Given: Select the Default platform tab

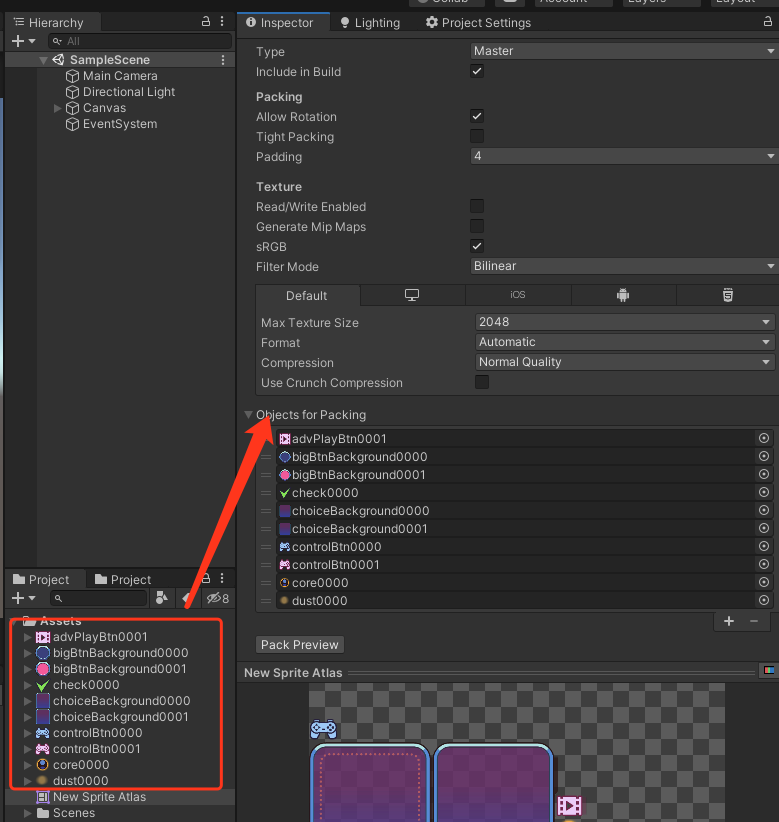Looking at the screenshot, I should point(308,296).
